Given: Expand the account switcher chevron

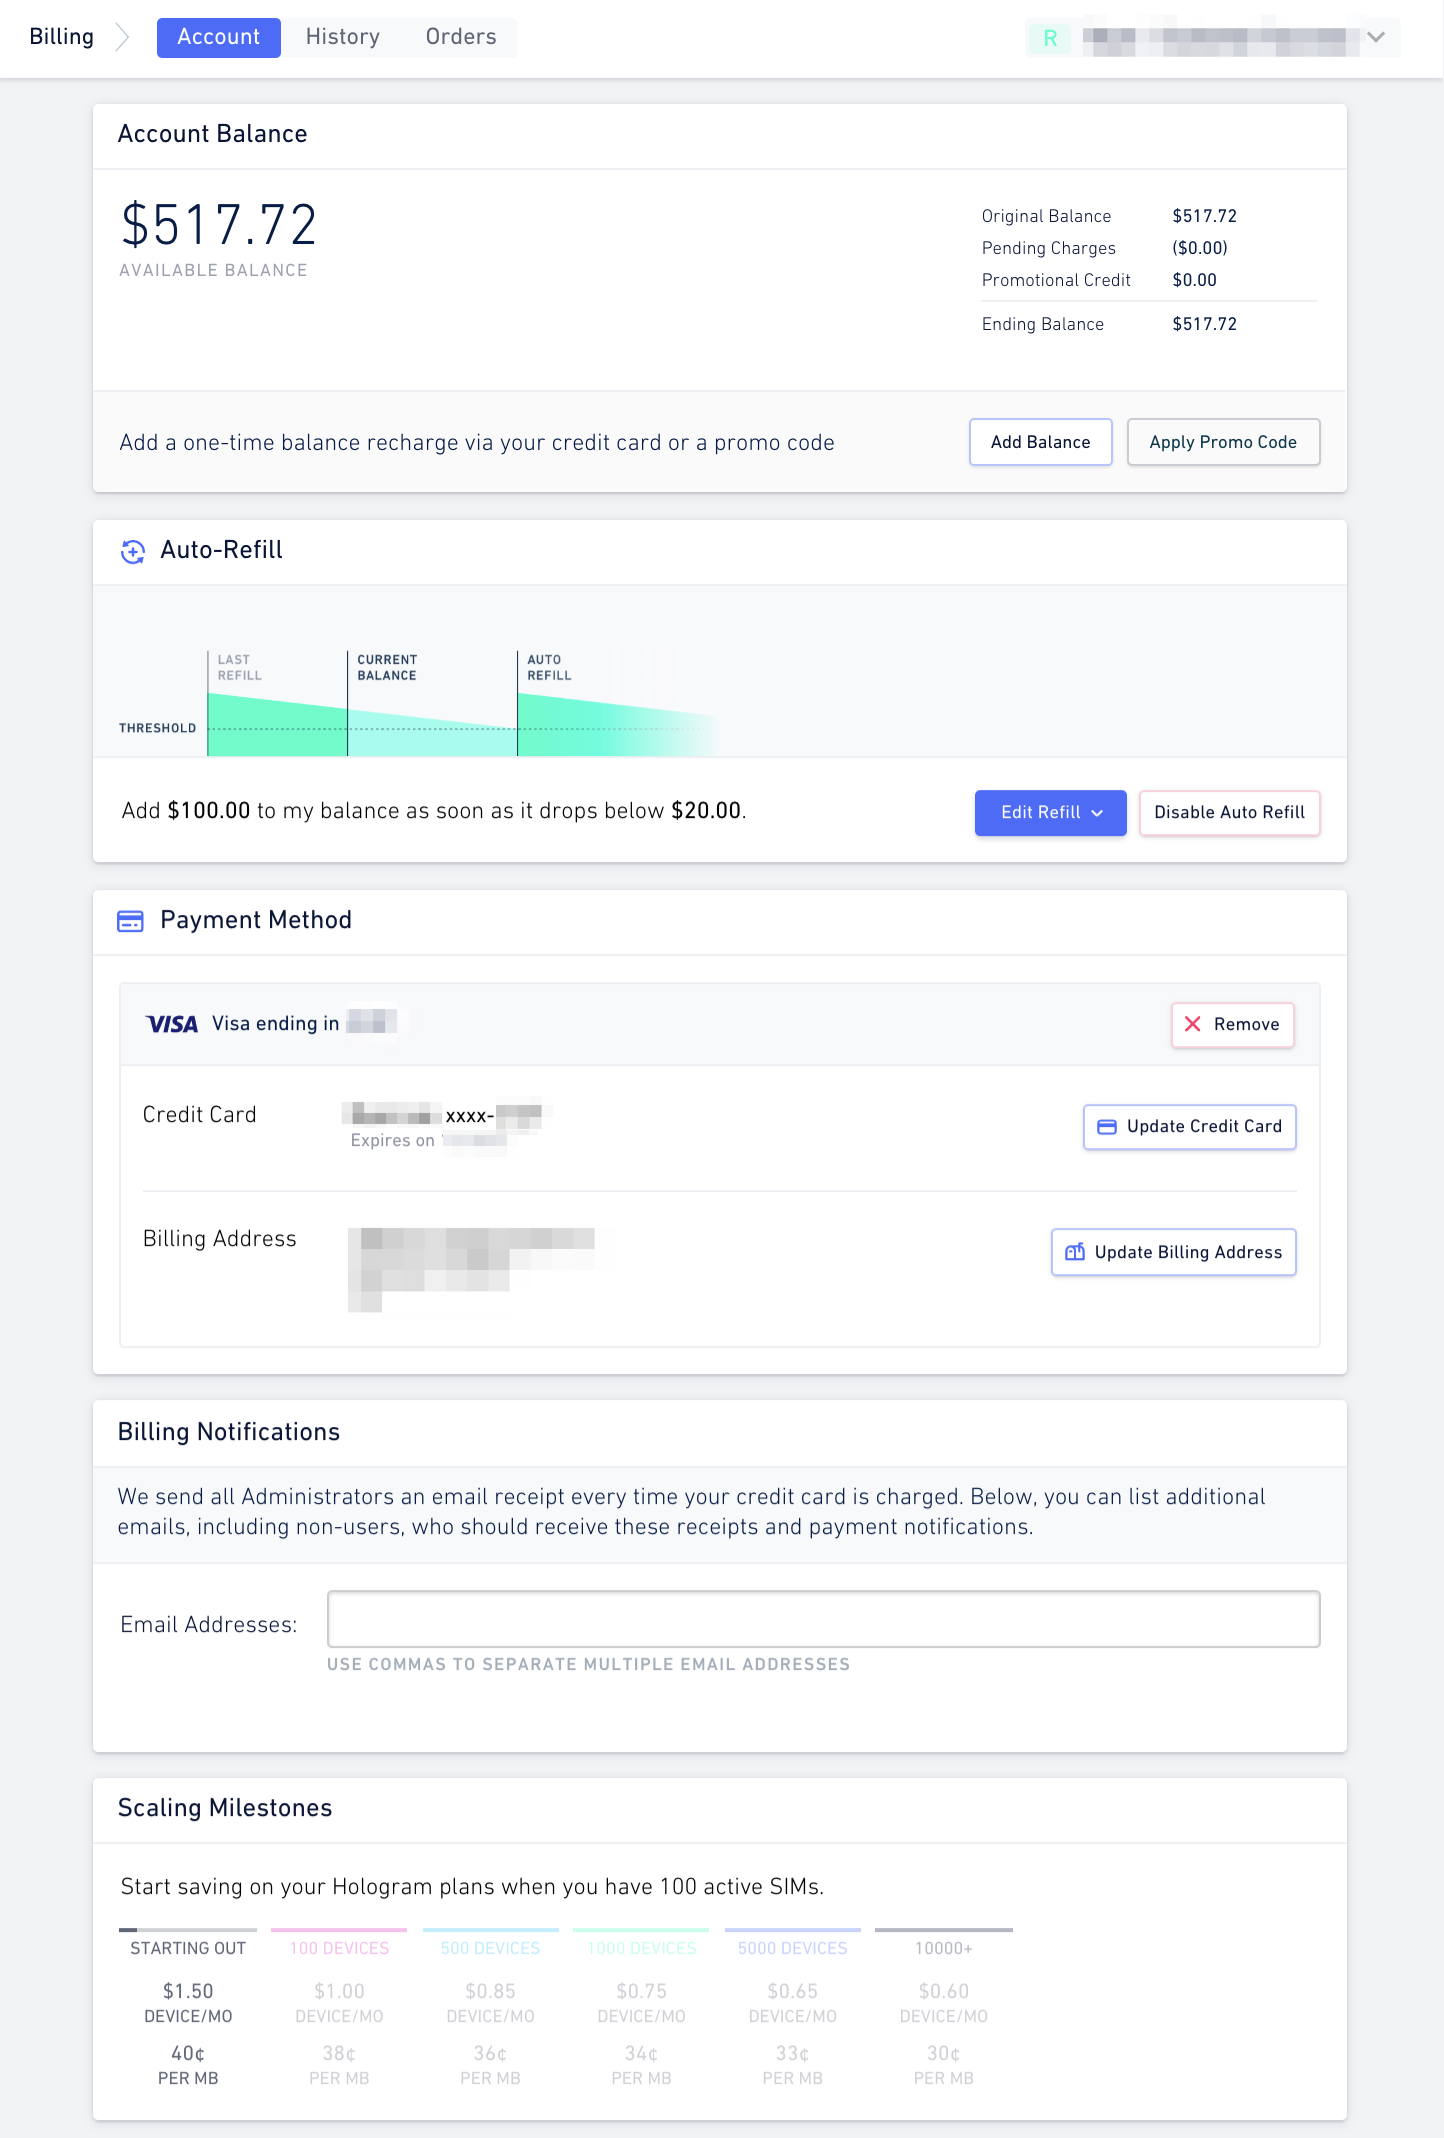Looking at the screenshot, I should coord(1376,37).
